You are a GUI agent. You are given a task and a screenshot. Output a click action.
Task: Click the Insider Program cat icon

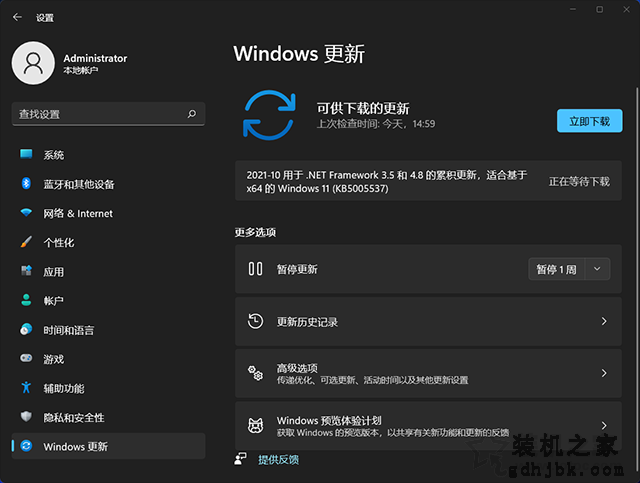256,425
